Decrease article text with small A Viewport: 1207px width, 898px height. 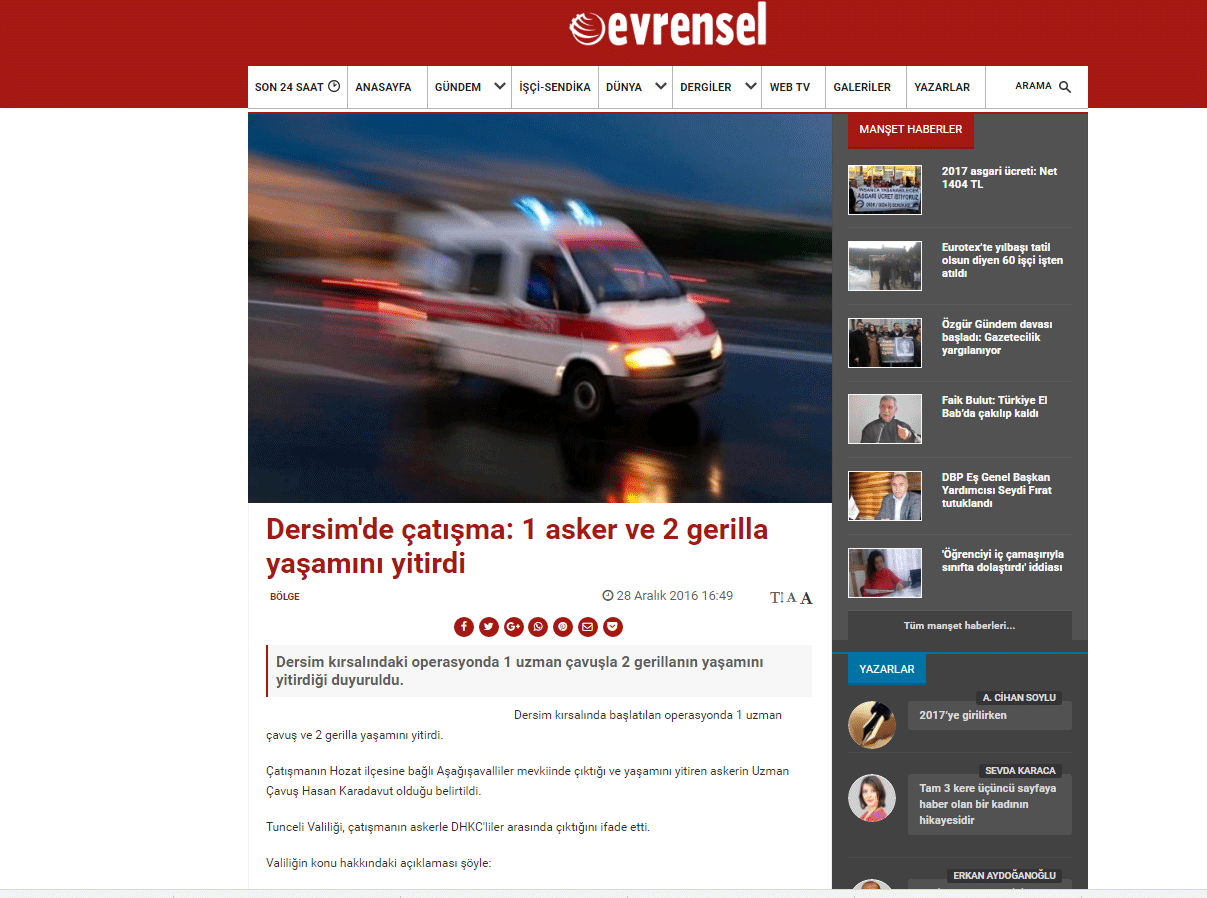coord(791,598)
